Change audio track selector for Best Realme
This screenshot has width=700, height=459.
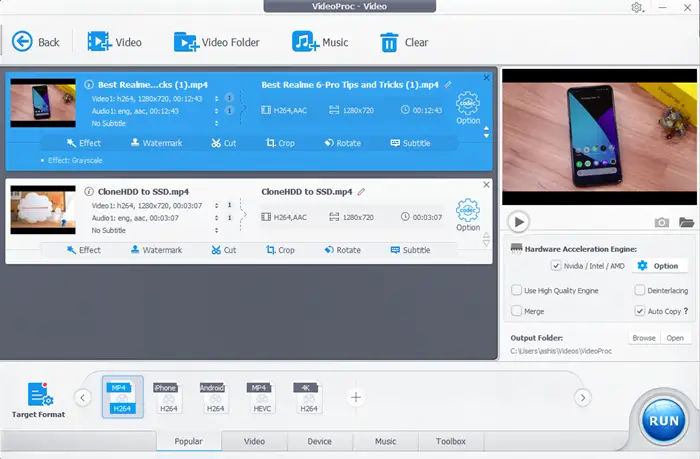click(x=217, y=111)
